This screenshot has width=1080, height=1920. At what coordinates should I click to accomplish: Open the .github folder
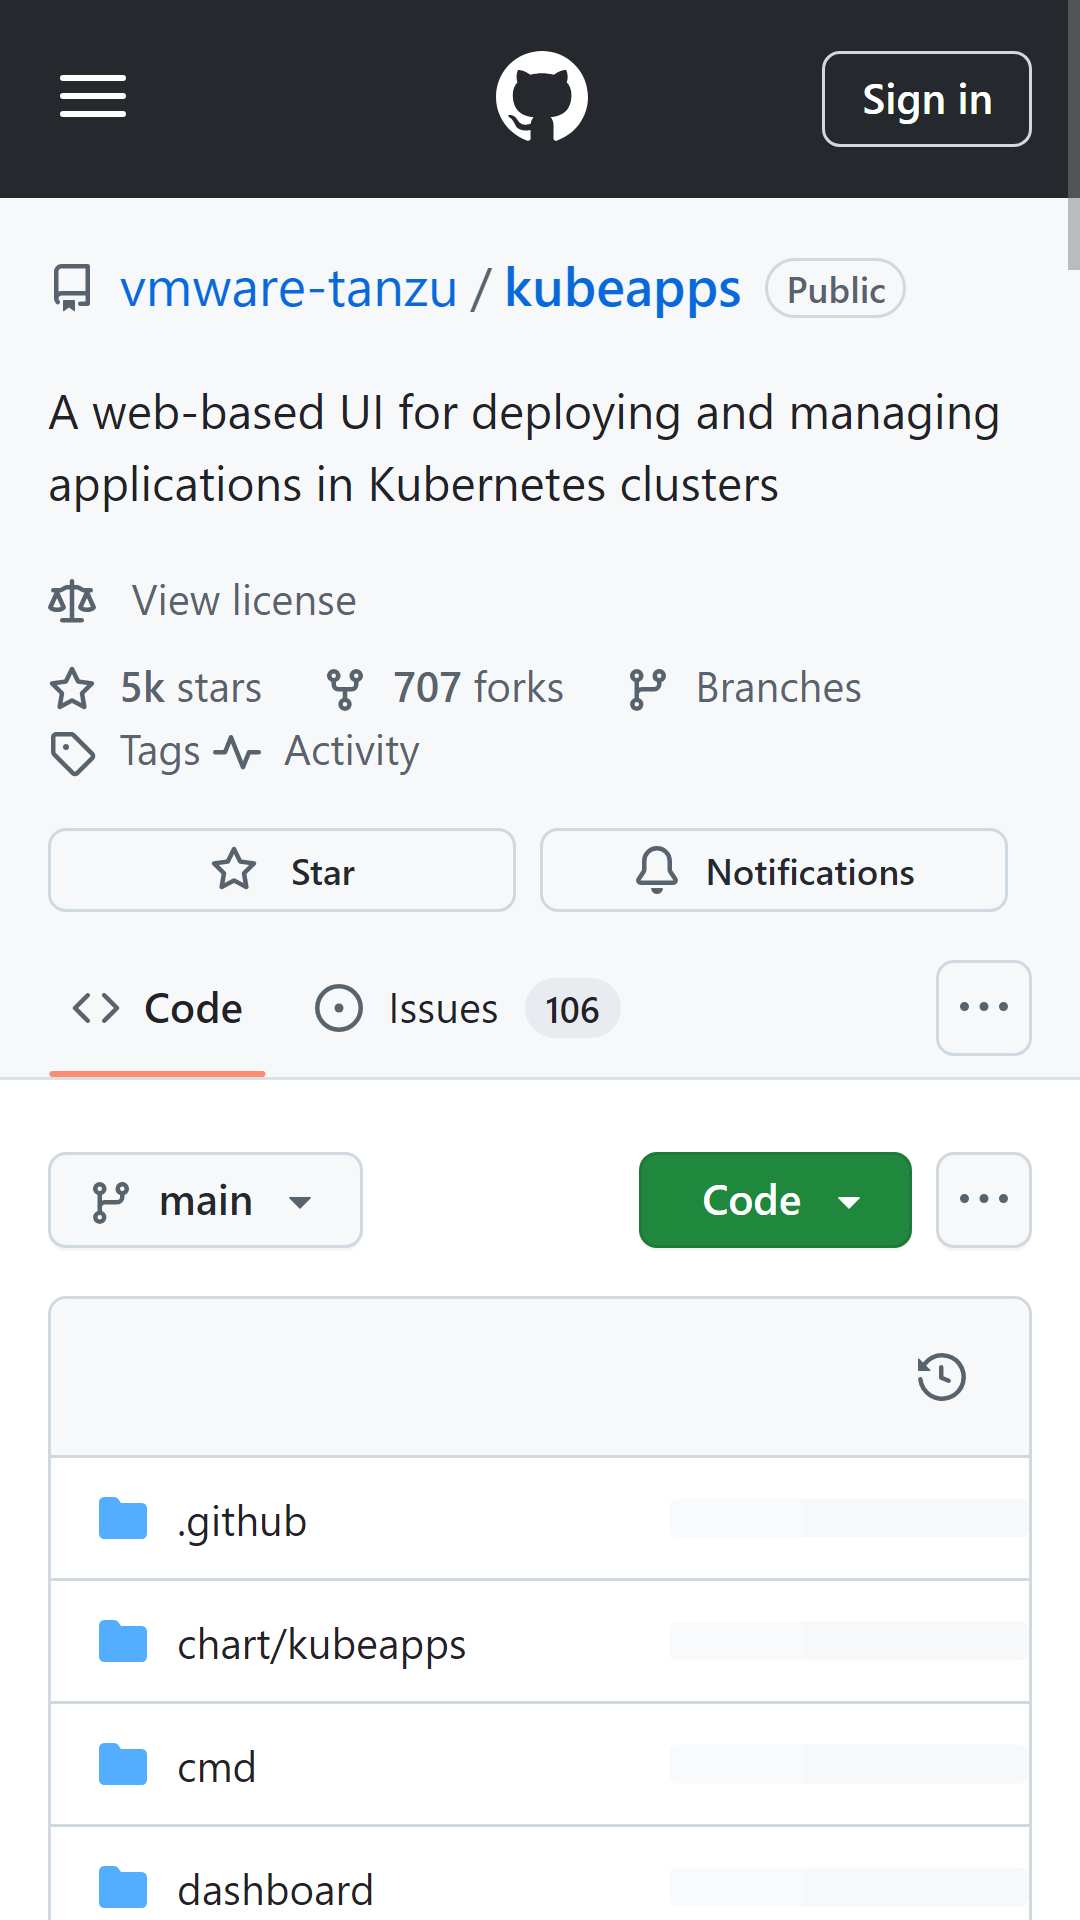pos(242,1521)
